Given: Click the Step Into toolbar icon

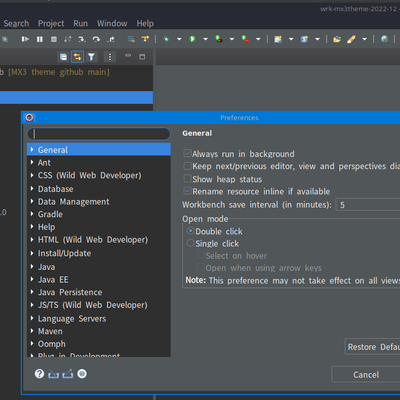Looking at the screenshot, I should pyautogui.click(x=82, y=39).
